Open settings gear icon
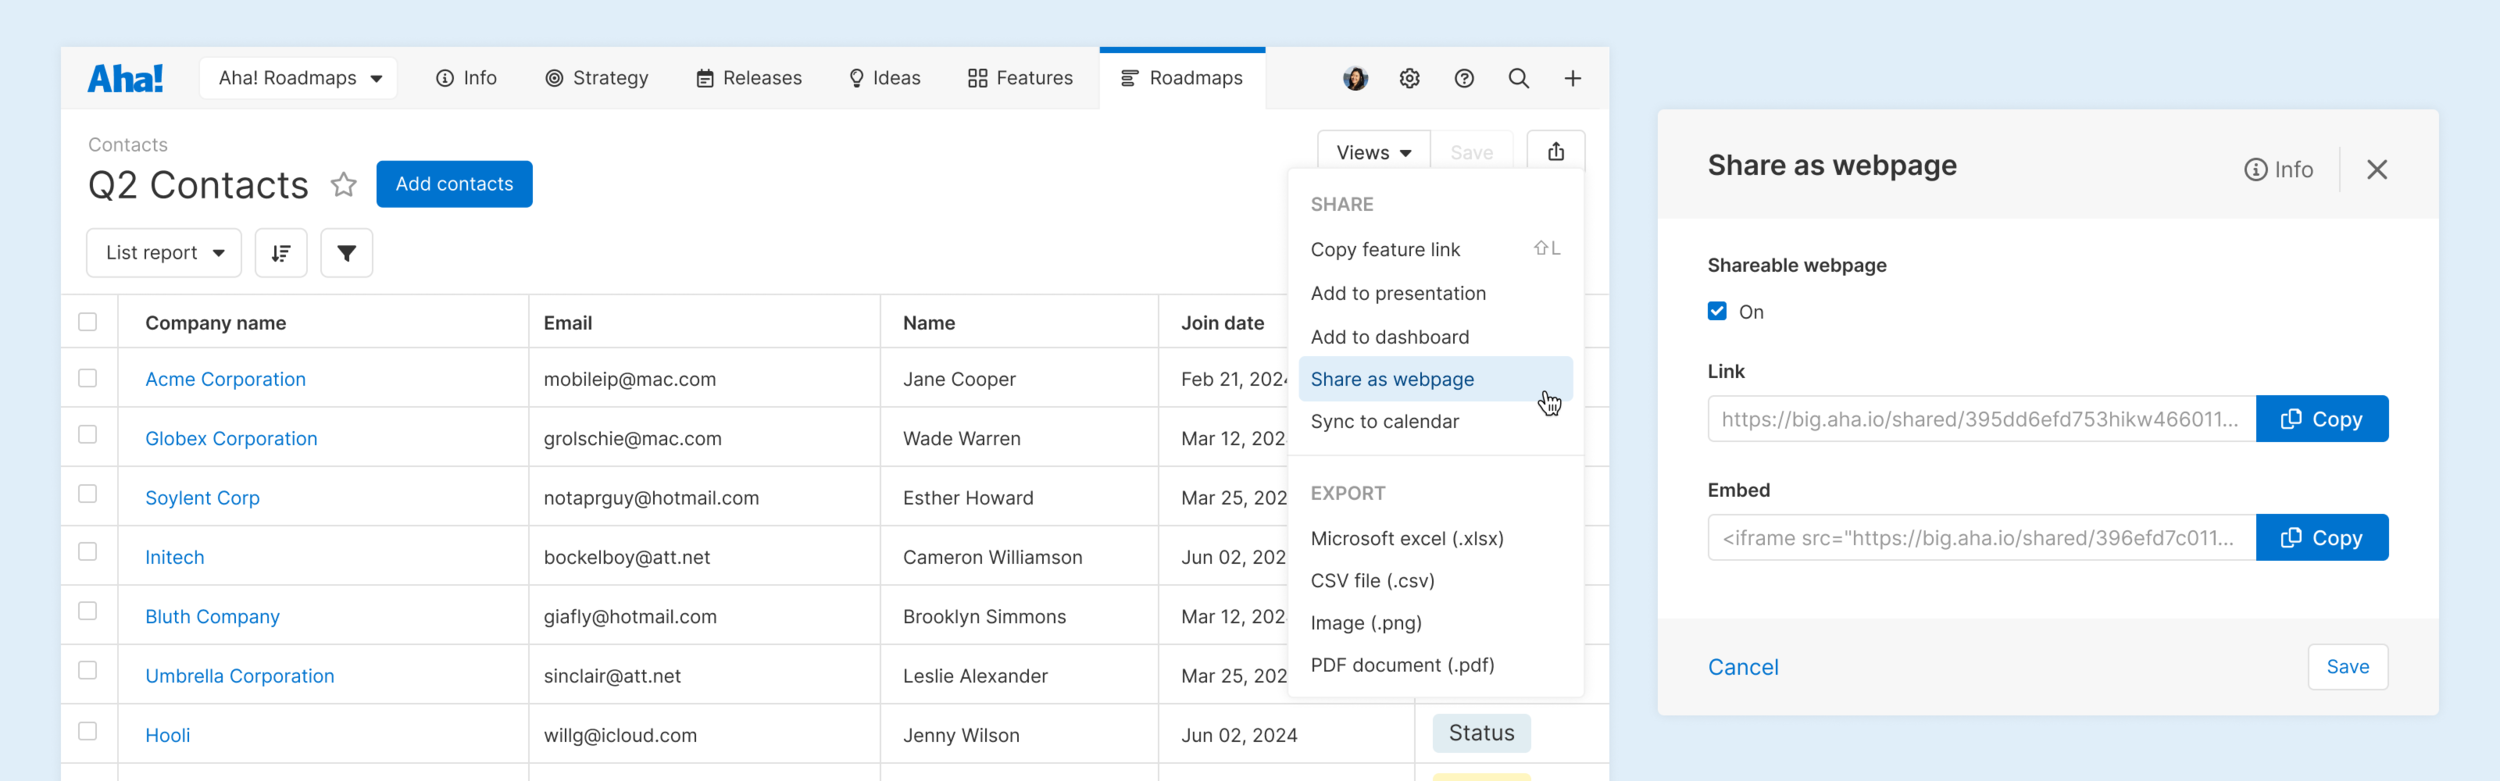This screenshot has width=2500, height=781. [x=1410, y=78]
